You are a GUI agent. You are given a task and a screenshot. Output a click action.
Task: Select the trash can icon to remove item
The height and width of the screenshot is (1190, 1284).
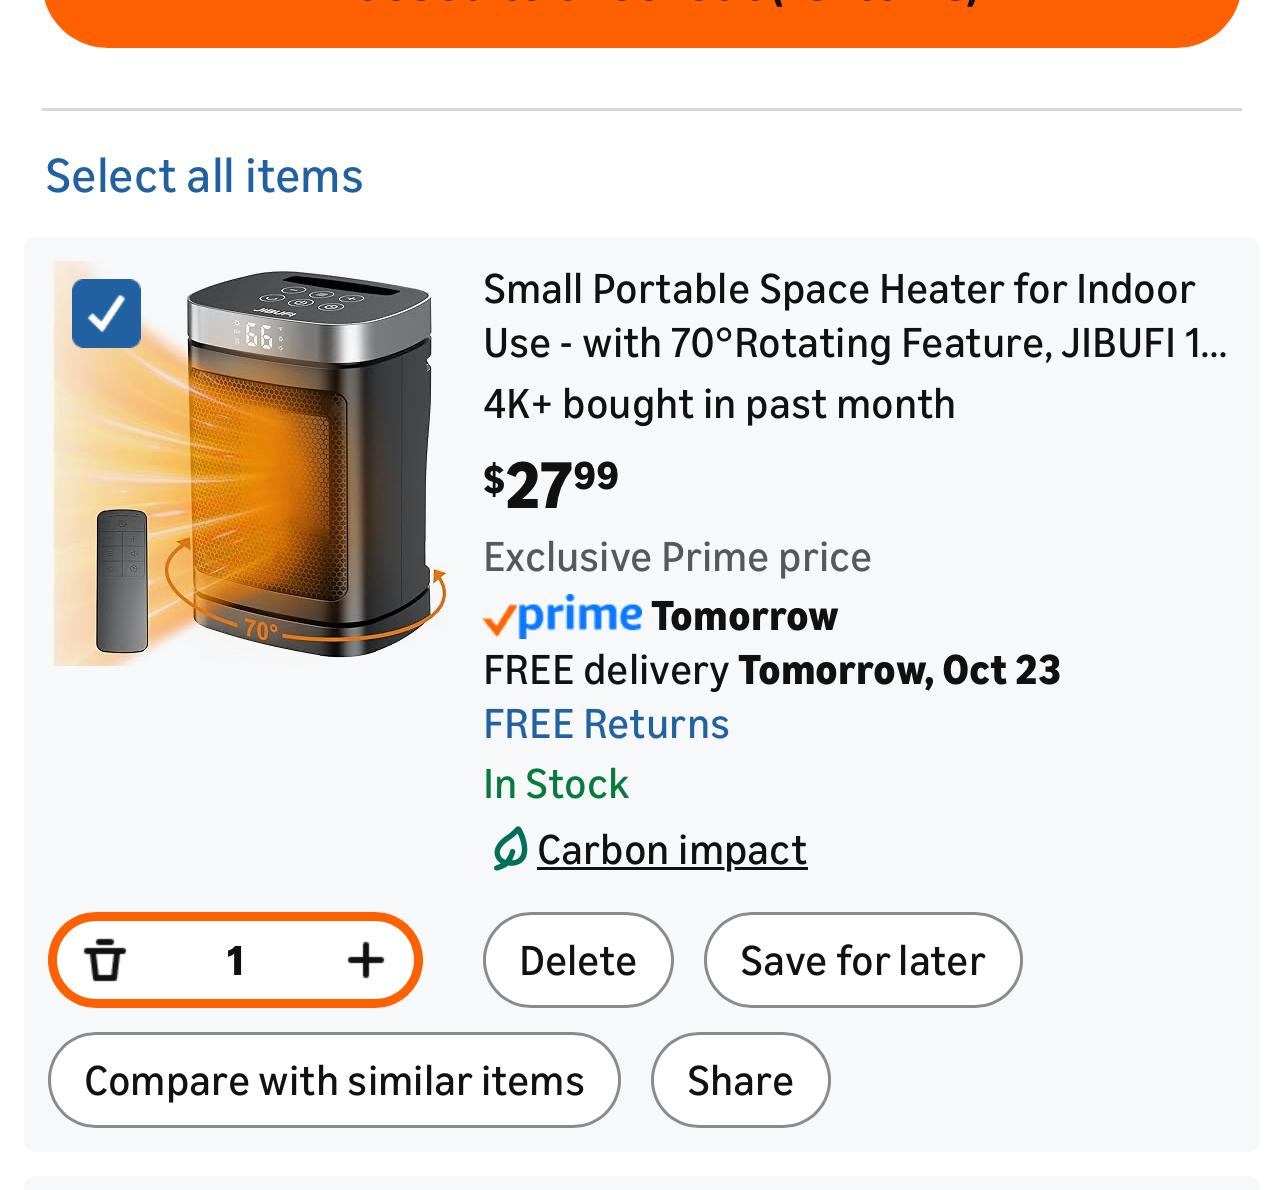pos(106,960)
